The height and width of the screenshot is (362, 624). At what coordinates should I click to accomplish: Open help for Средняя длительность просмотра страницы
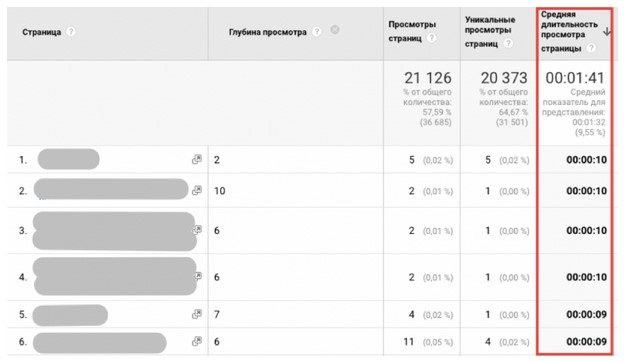pyautogui.click(x=591, y=48)
